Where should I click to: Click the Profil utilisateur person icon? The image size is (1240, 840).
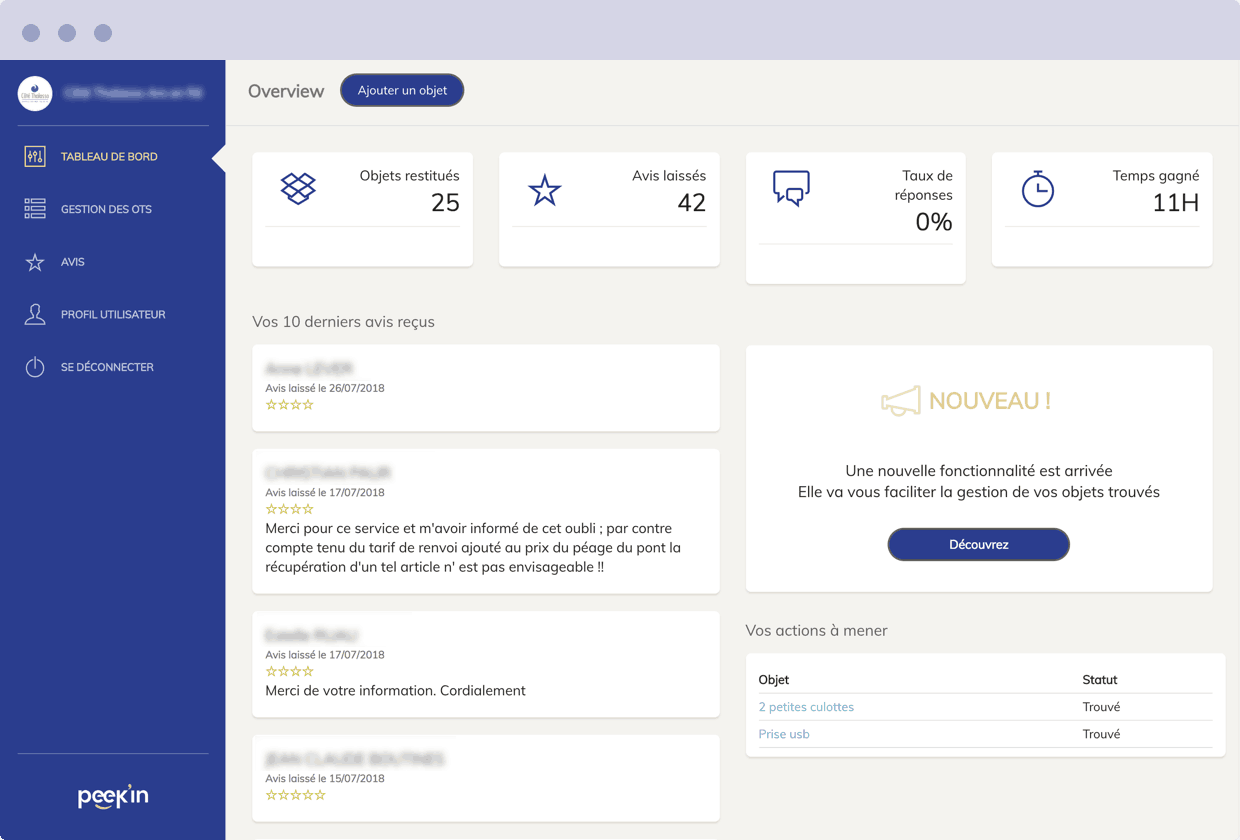(x=35, y=314)
